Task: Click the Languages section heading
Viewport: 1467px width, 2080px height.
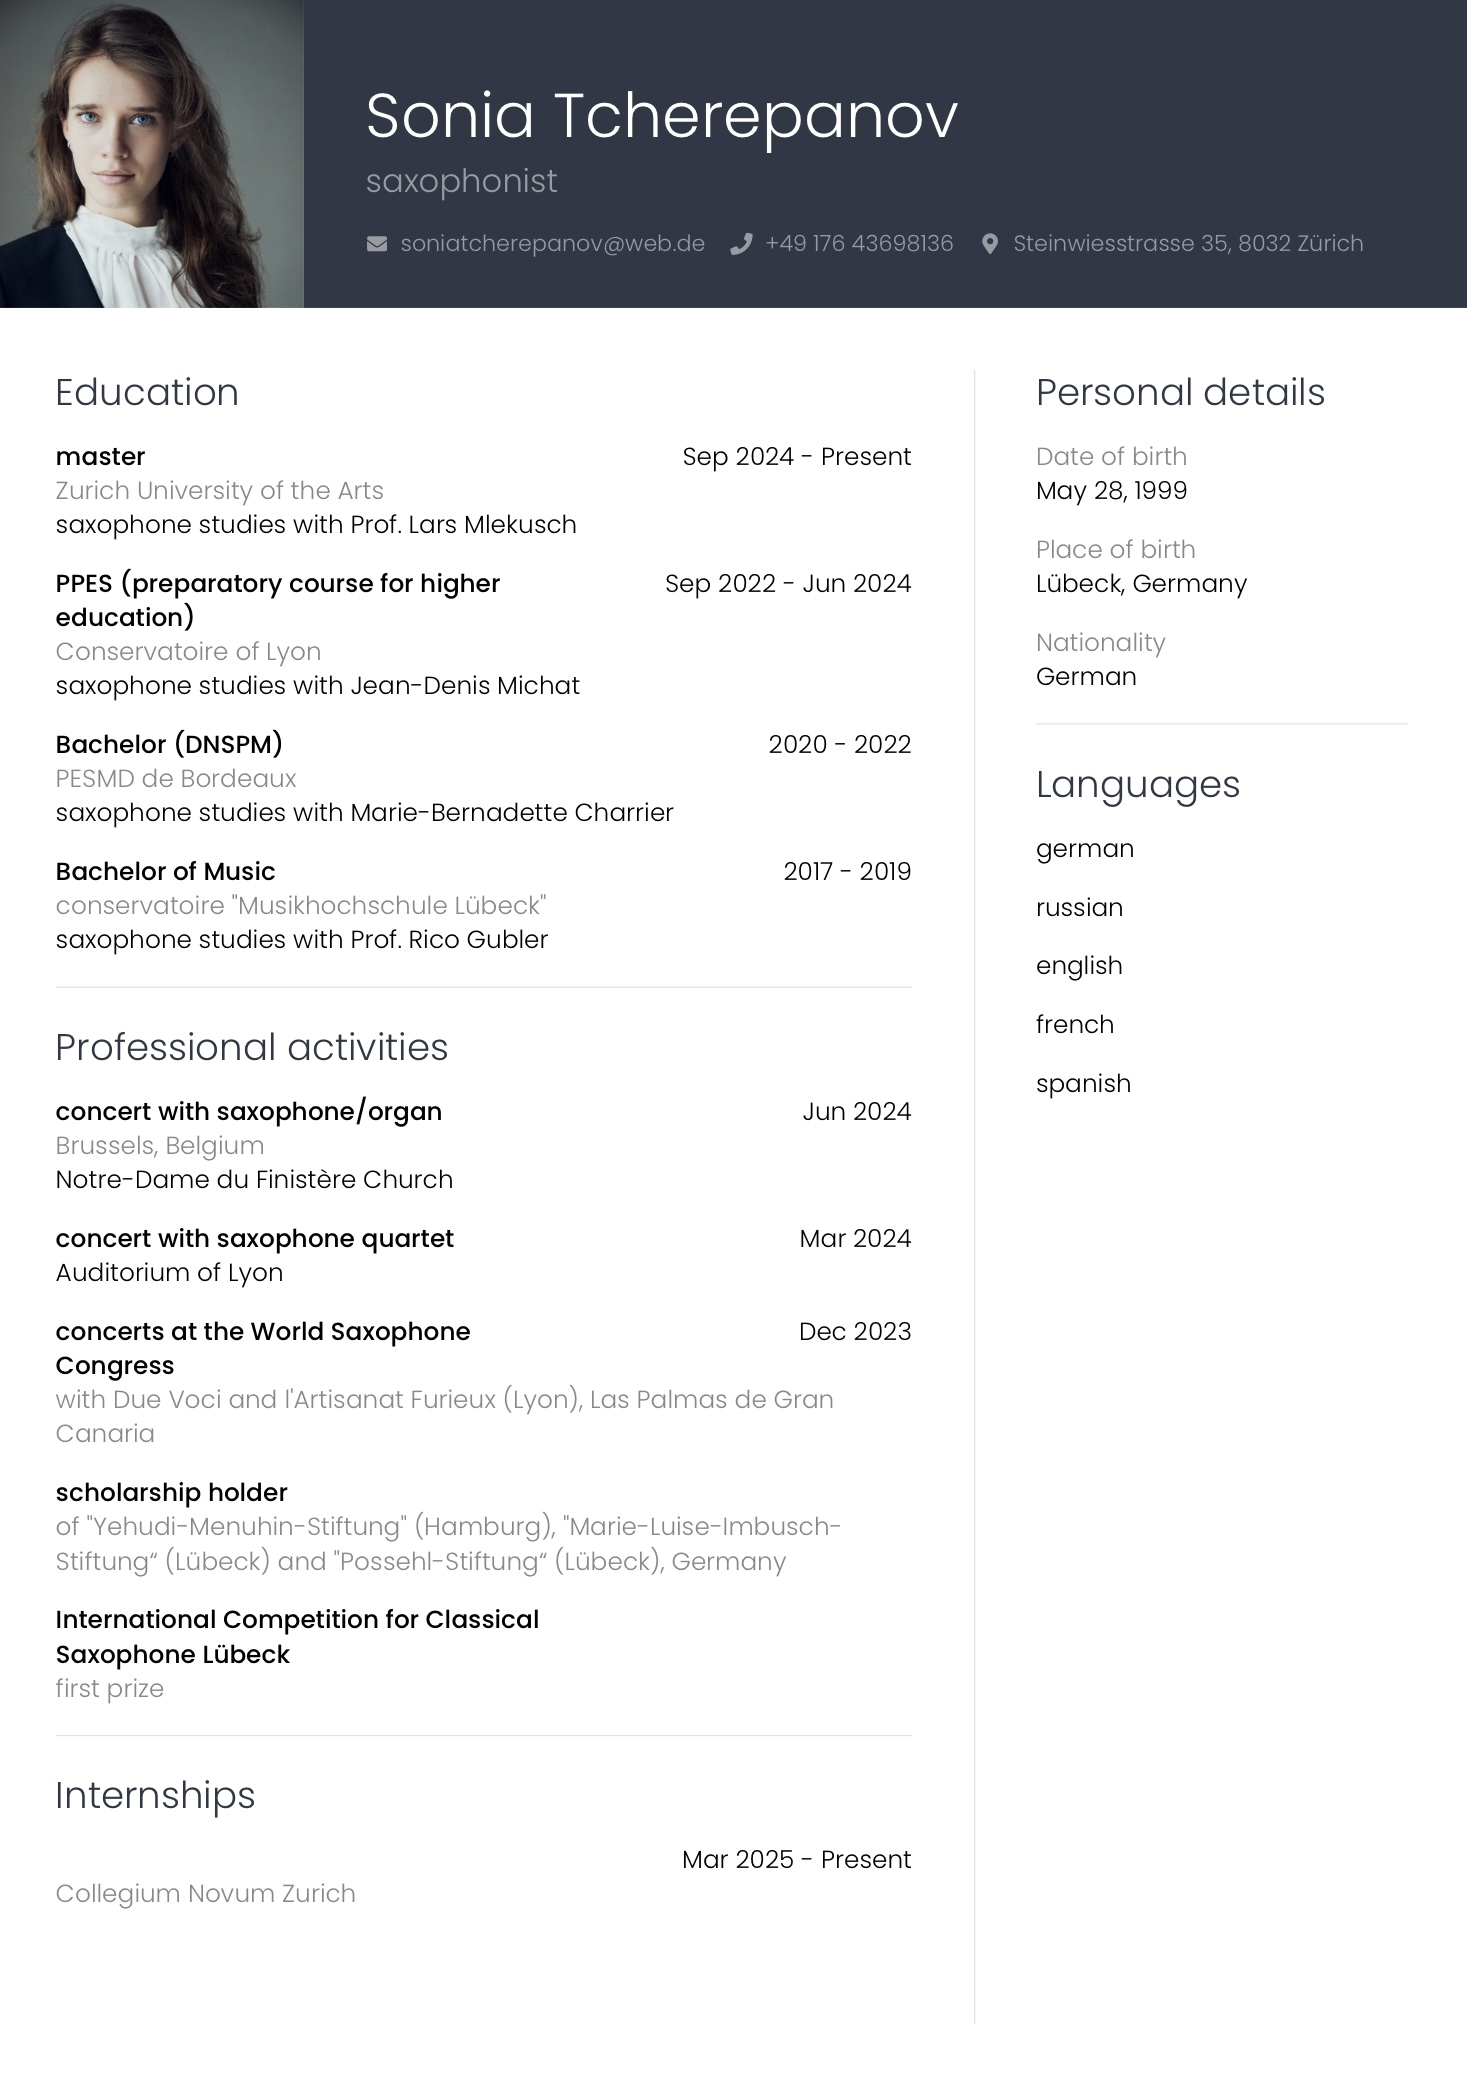Action: click(x=1137, y=785)
